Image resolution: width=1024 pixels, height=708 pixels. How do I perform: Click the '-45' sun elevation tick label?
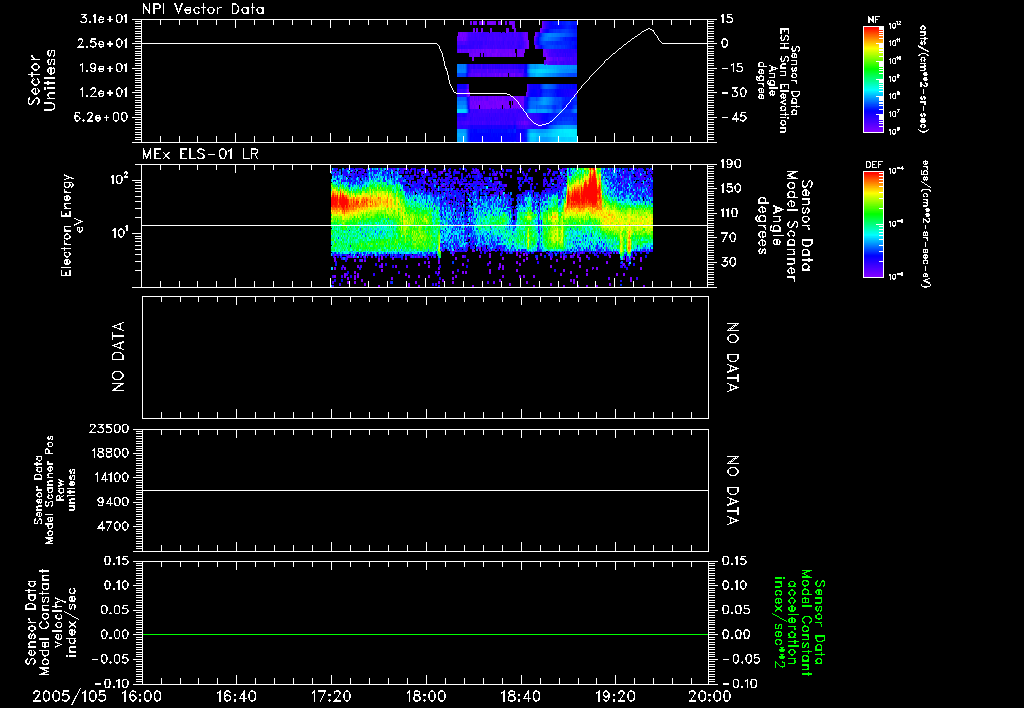point(734,118)
